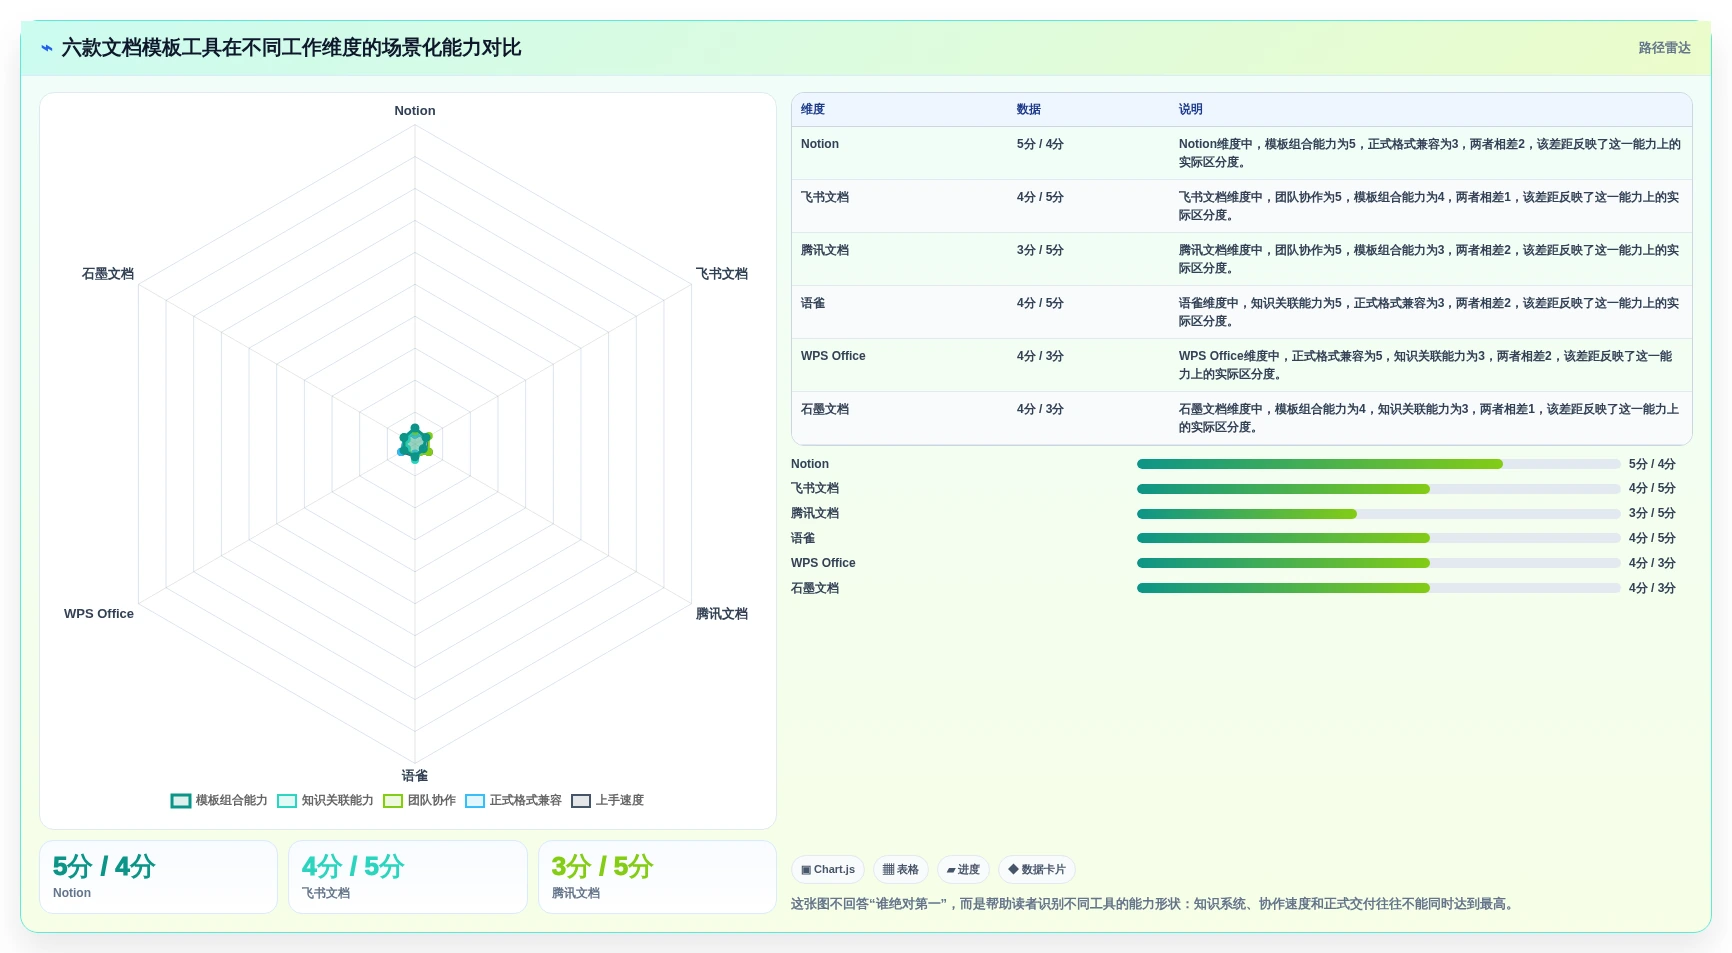This screenshot has width=1732, height=953.
Task: Click the 飞书文档 axis label on radar chart
Action: click(722, 274)
